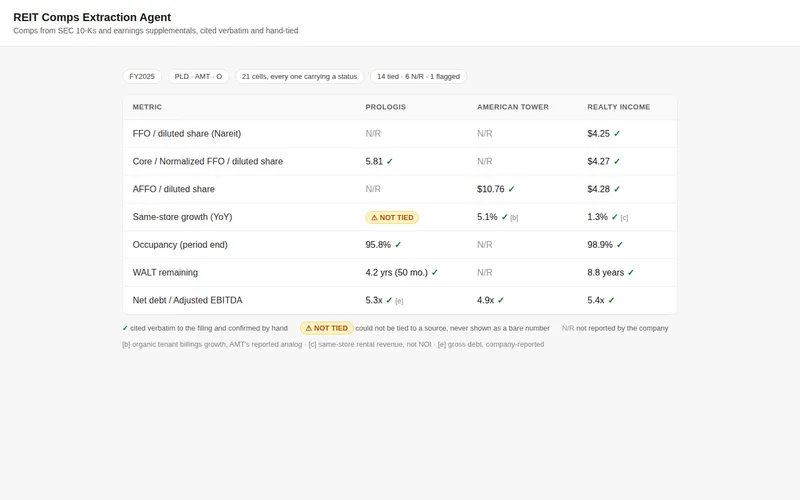The height and width of the screenshot is (500, 800).
Task: Click the 95.8% Prologis occupancy value
Action: tap(378, 245)
